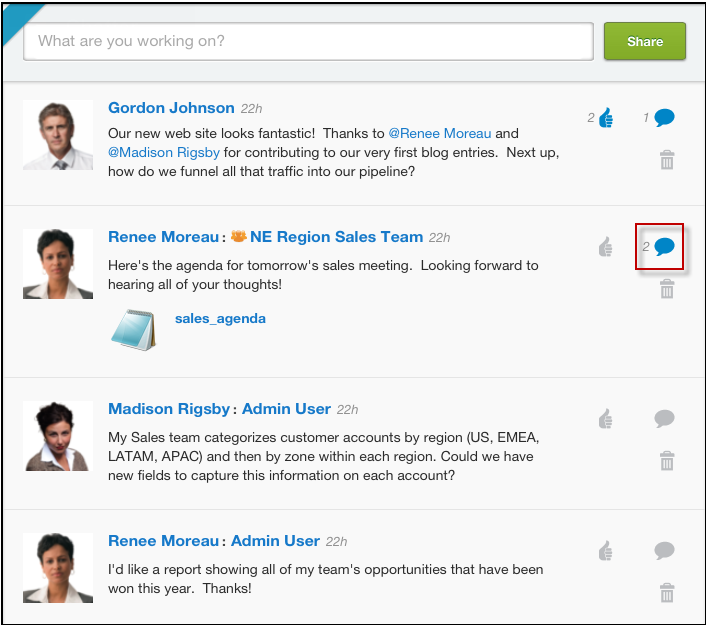Delete Gordon Johnson's post using trash icon
Screen dimensions: 706x625
coord(667,160)
